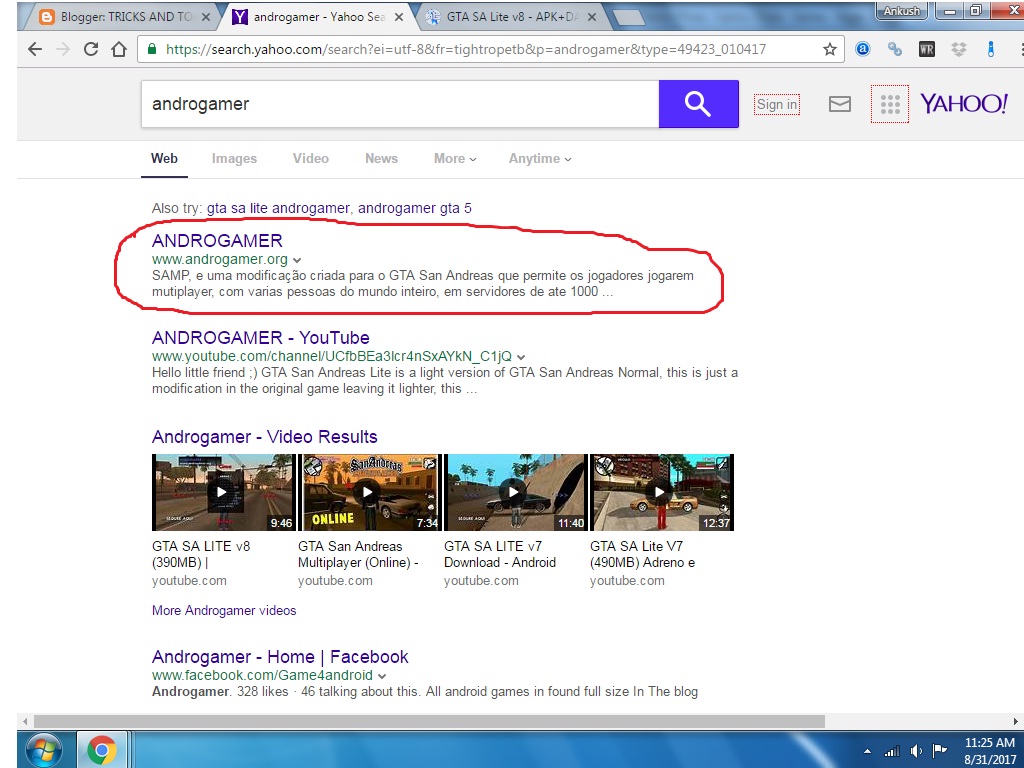Image resolution: width=1024 pixels, height=768 pixels.
Task: Close the GTA SA Lite v8 tab
Action: pos(592,17)
